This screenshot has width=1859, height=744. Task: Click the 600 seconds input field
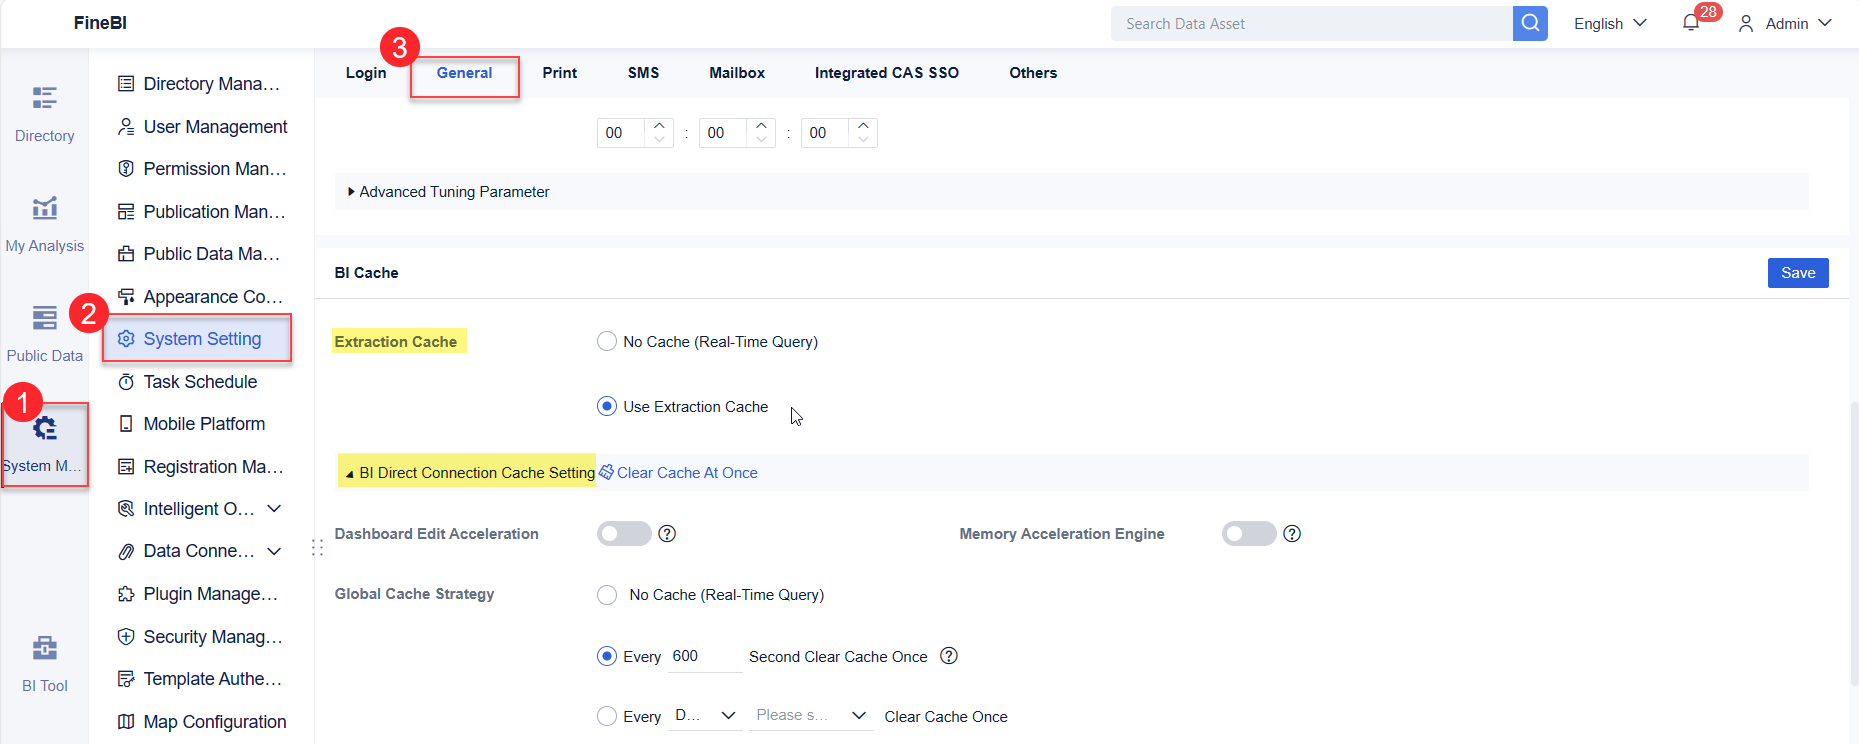coord(705,656)
